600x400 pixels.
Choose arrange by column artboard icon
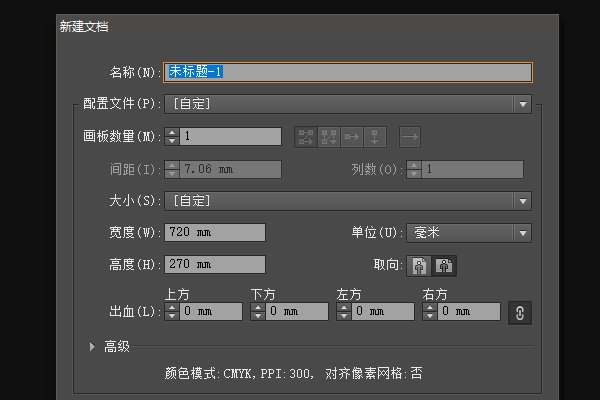click(x=375, y=137)
